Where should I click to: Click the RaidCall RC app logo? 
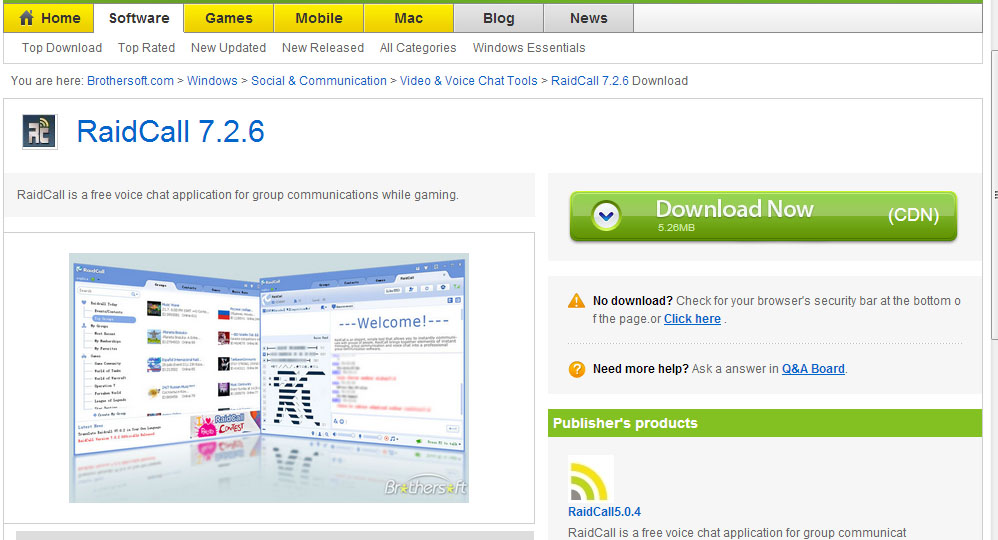(x=39, y=132)
